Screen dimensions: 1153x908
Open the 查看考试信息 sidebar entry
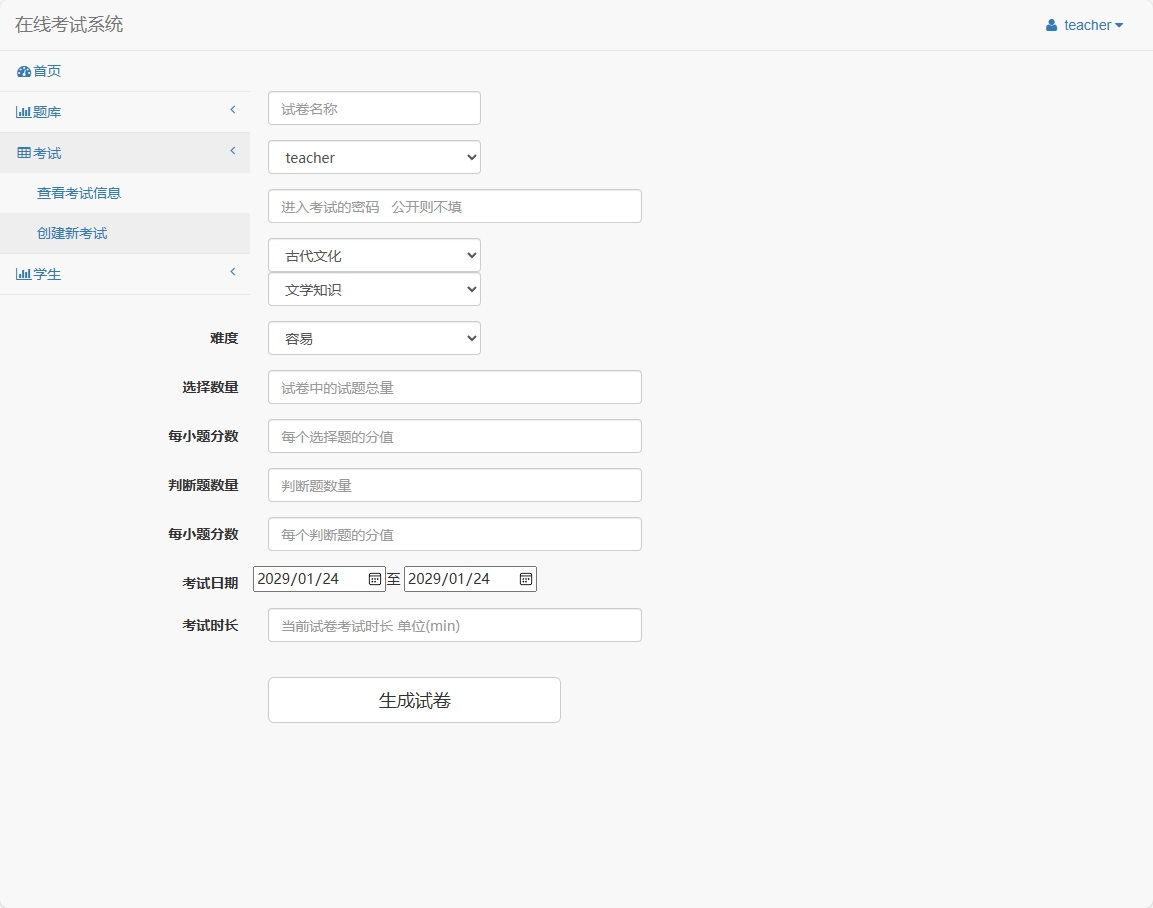(x=79, y=192)
